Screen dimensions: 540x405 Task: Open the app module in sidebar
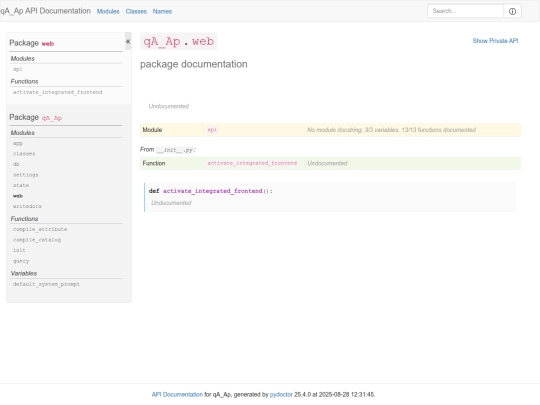pos(18,143)
